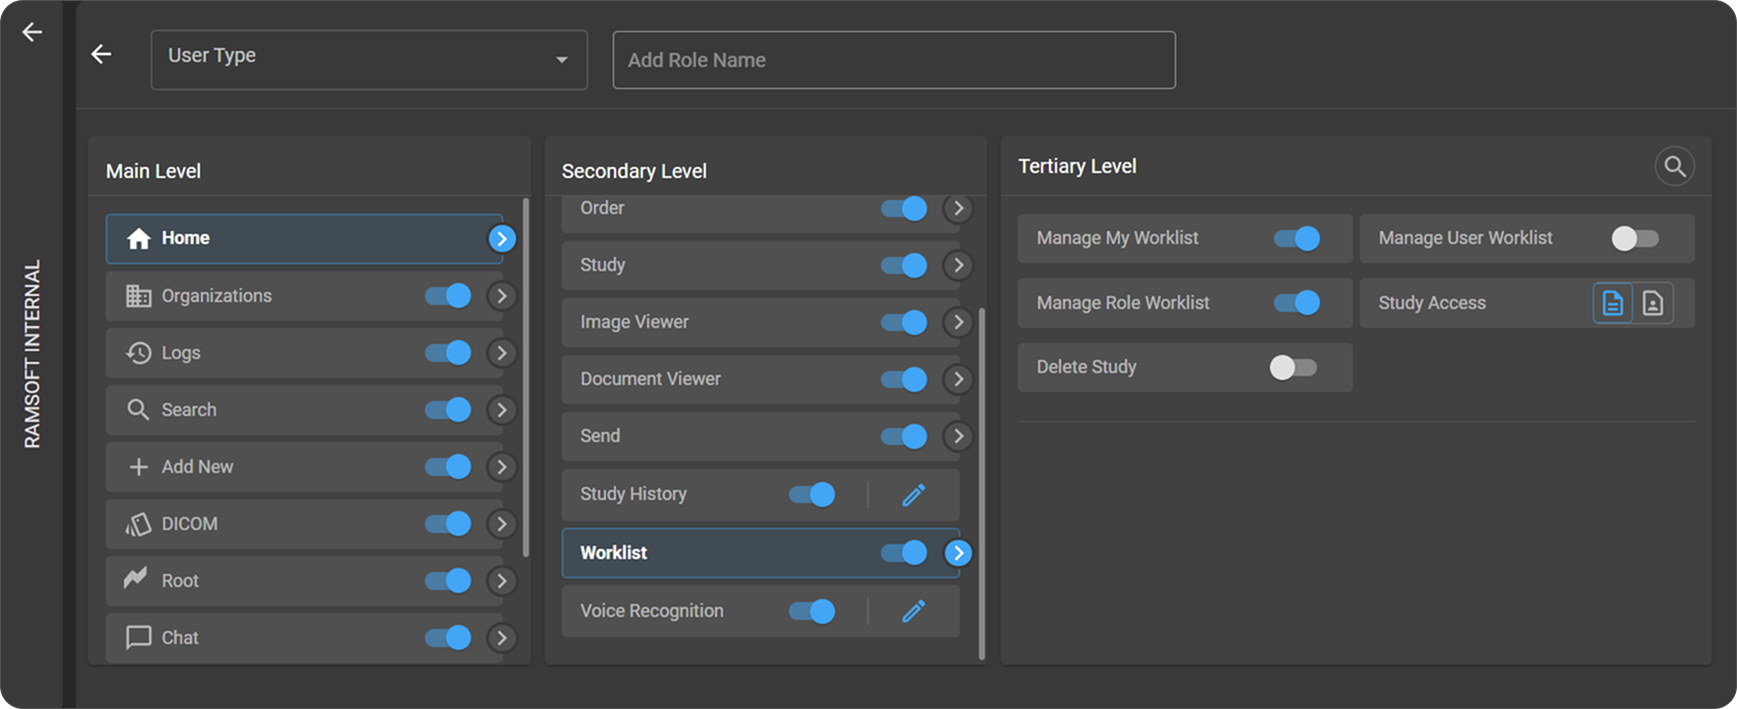Enable the Manage User Worklist toggle
The image size is (1737, 709).
(1635, 238)
